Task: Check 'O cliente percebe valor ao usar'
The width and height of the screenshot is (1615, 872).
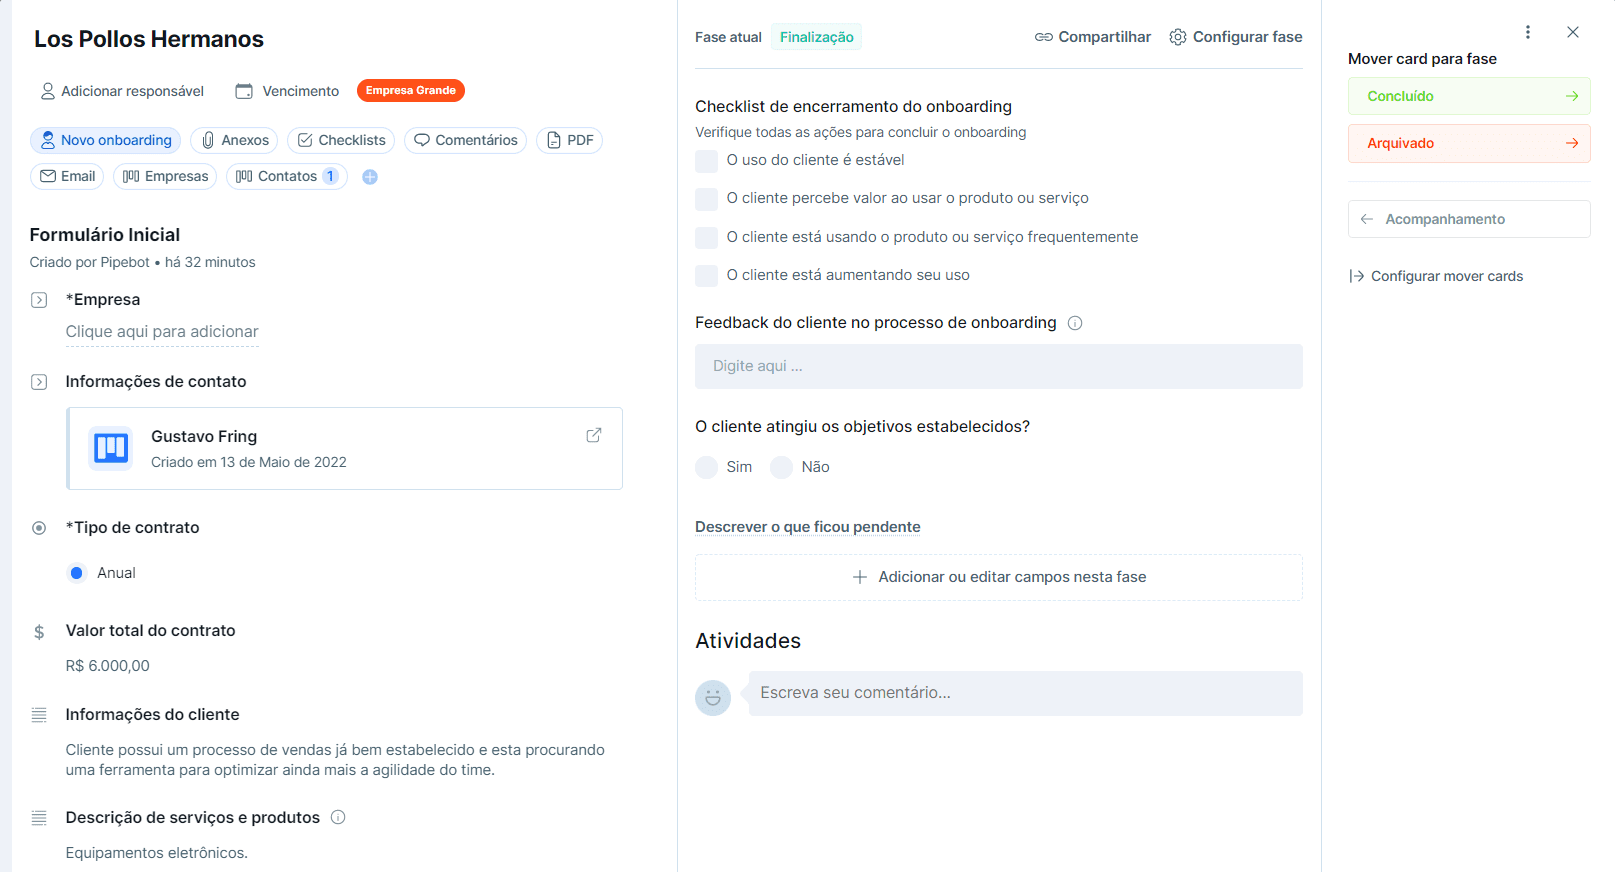Action: pyautogui.click(x=706, y=199)
